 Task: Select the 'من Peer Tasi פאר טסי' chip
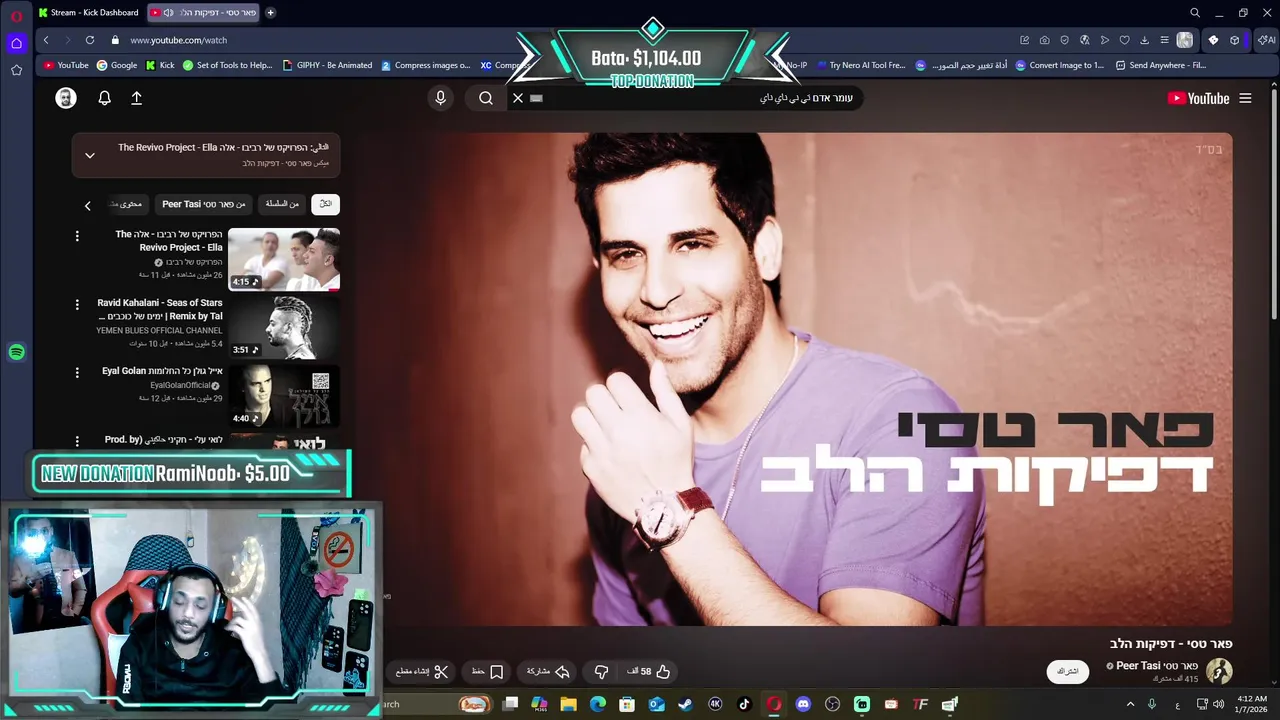pos(204,204)
